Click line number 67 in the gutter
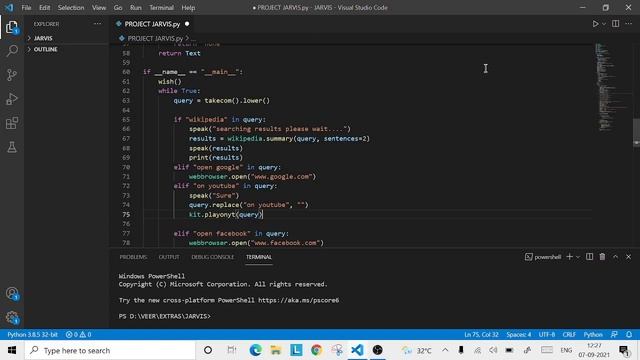Image resolution: width=640 pixels, height=360 pixels. (126, 139)
